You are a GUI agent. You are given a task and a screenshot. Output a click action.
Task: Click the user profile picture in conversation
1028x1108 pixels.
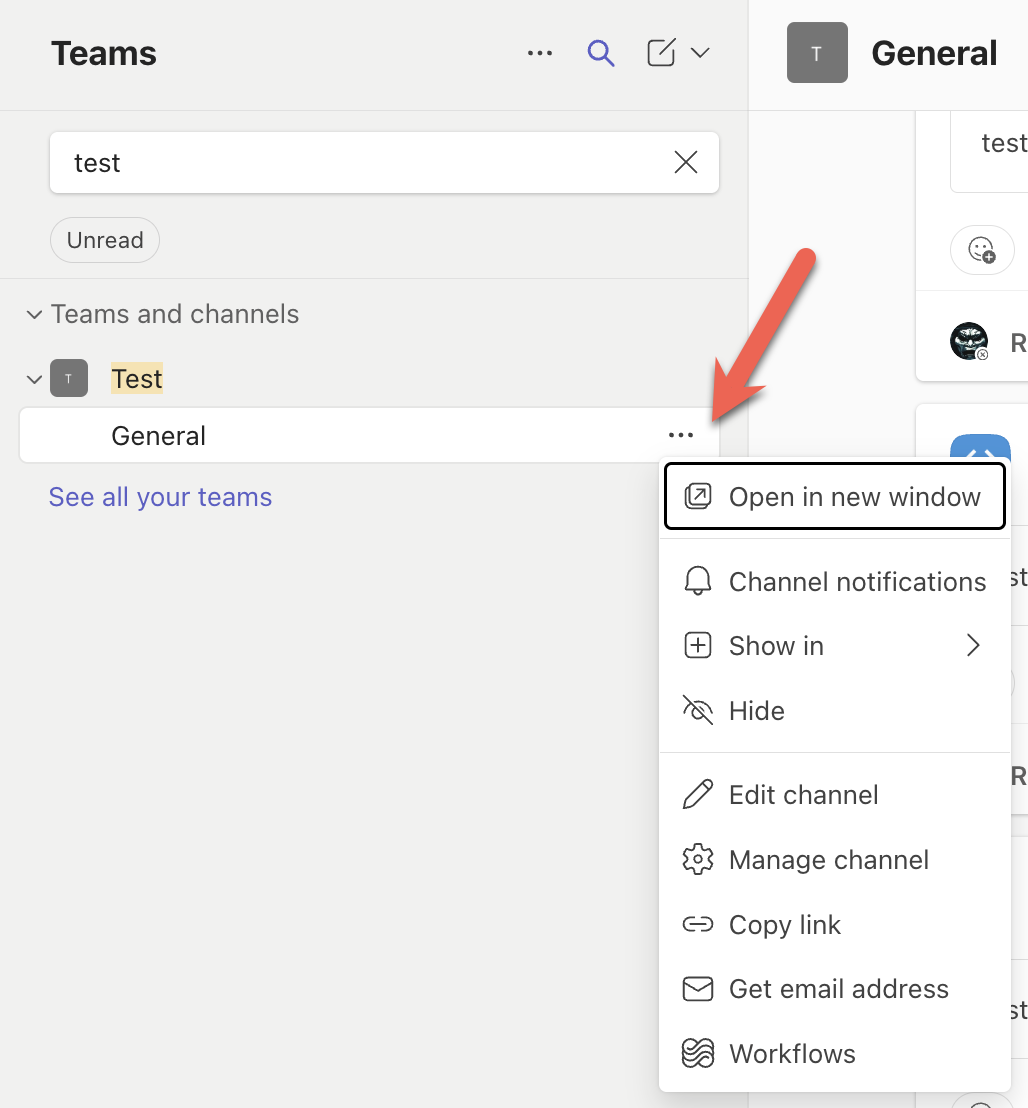tap(969, 341)
